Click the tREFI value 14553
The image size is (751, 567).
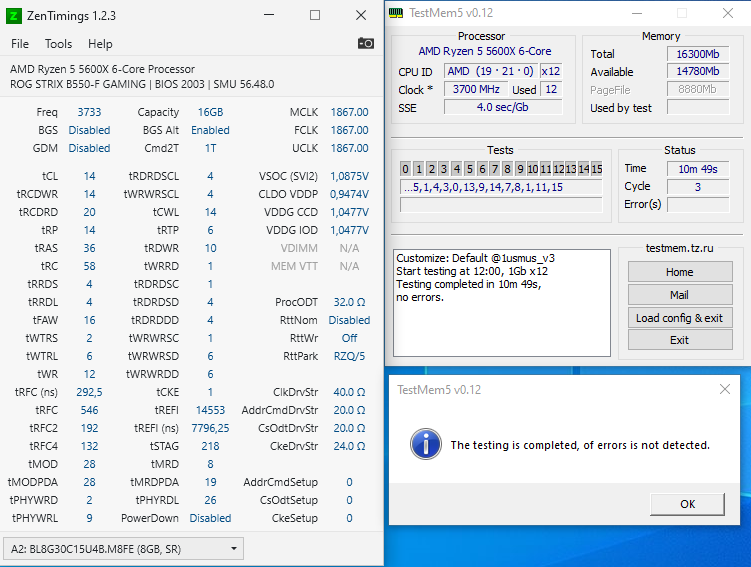[210, 410]
